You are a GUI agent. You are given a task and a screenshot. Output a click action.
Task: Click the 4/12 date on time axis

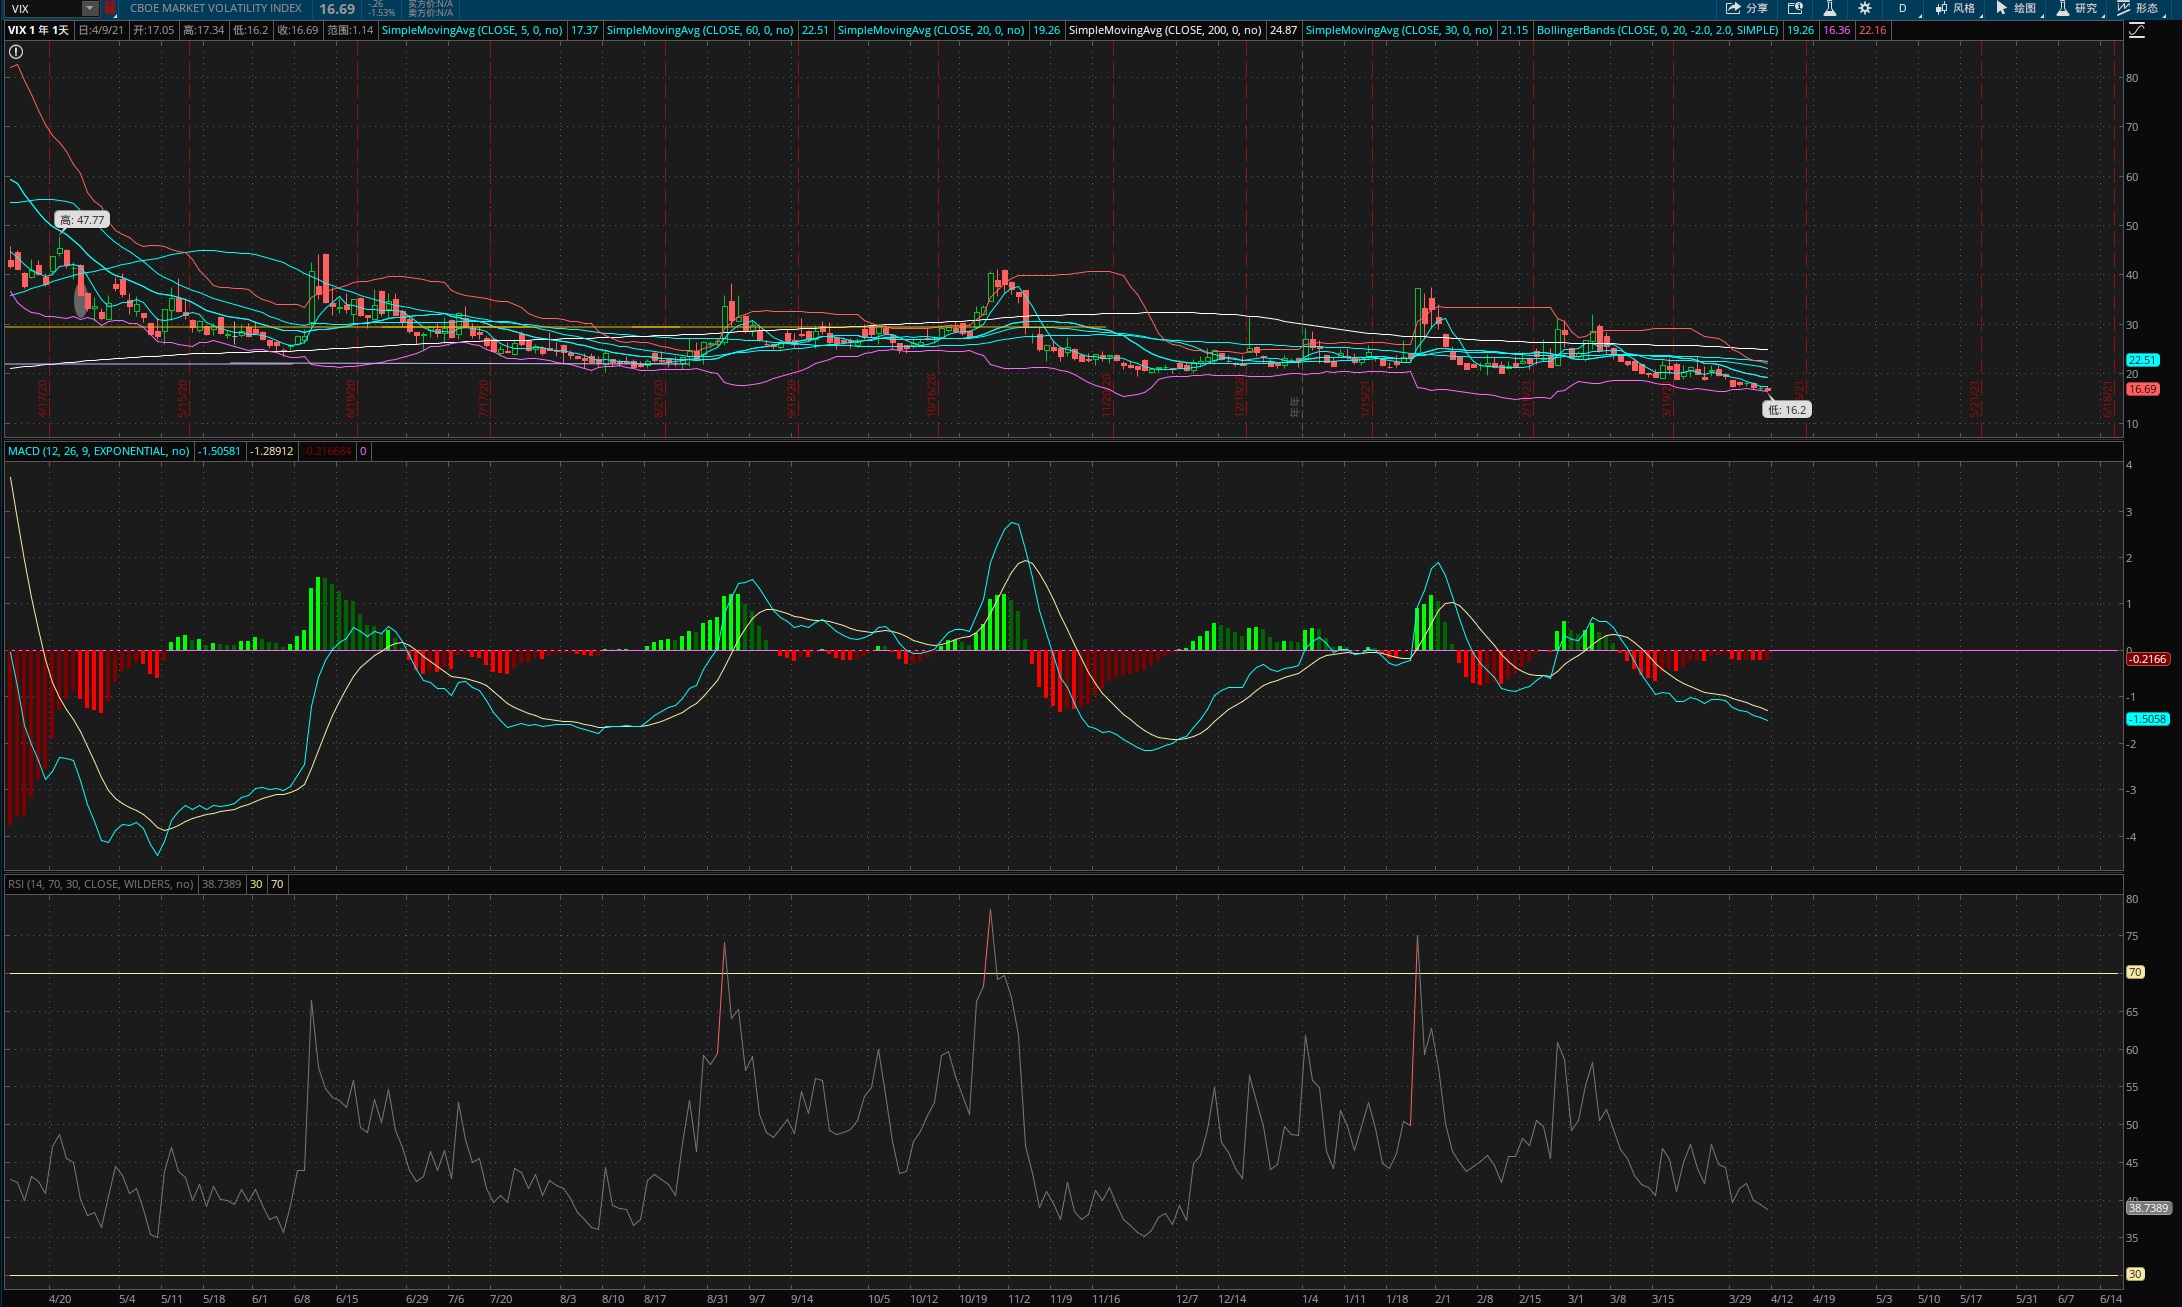[x=1782, y=1299]
